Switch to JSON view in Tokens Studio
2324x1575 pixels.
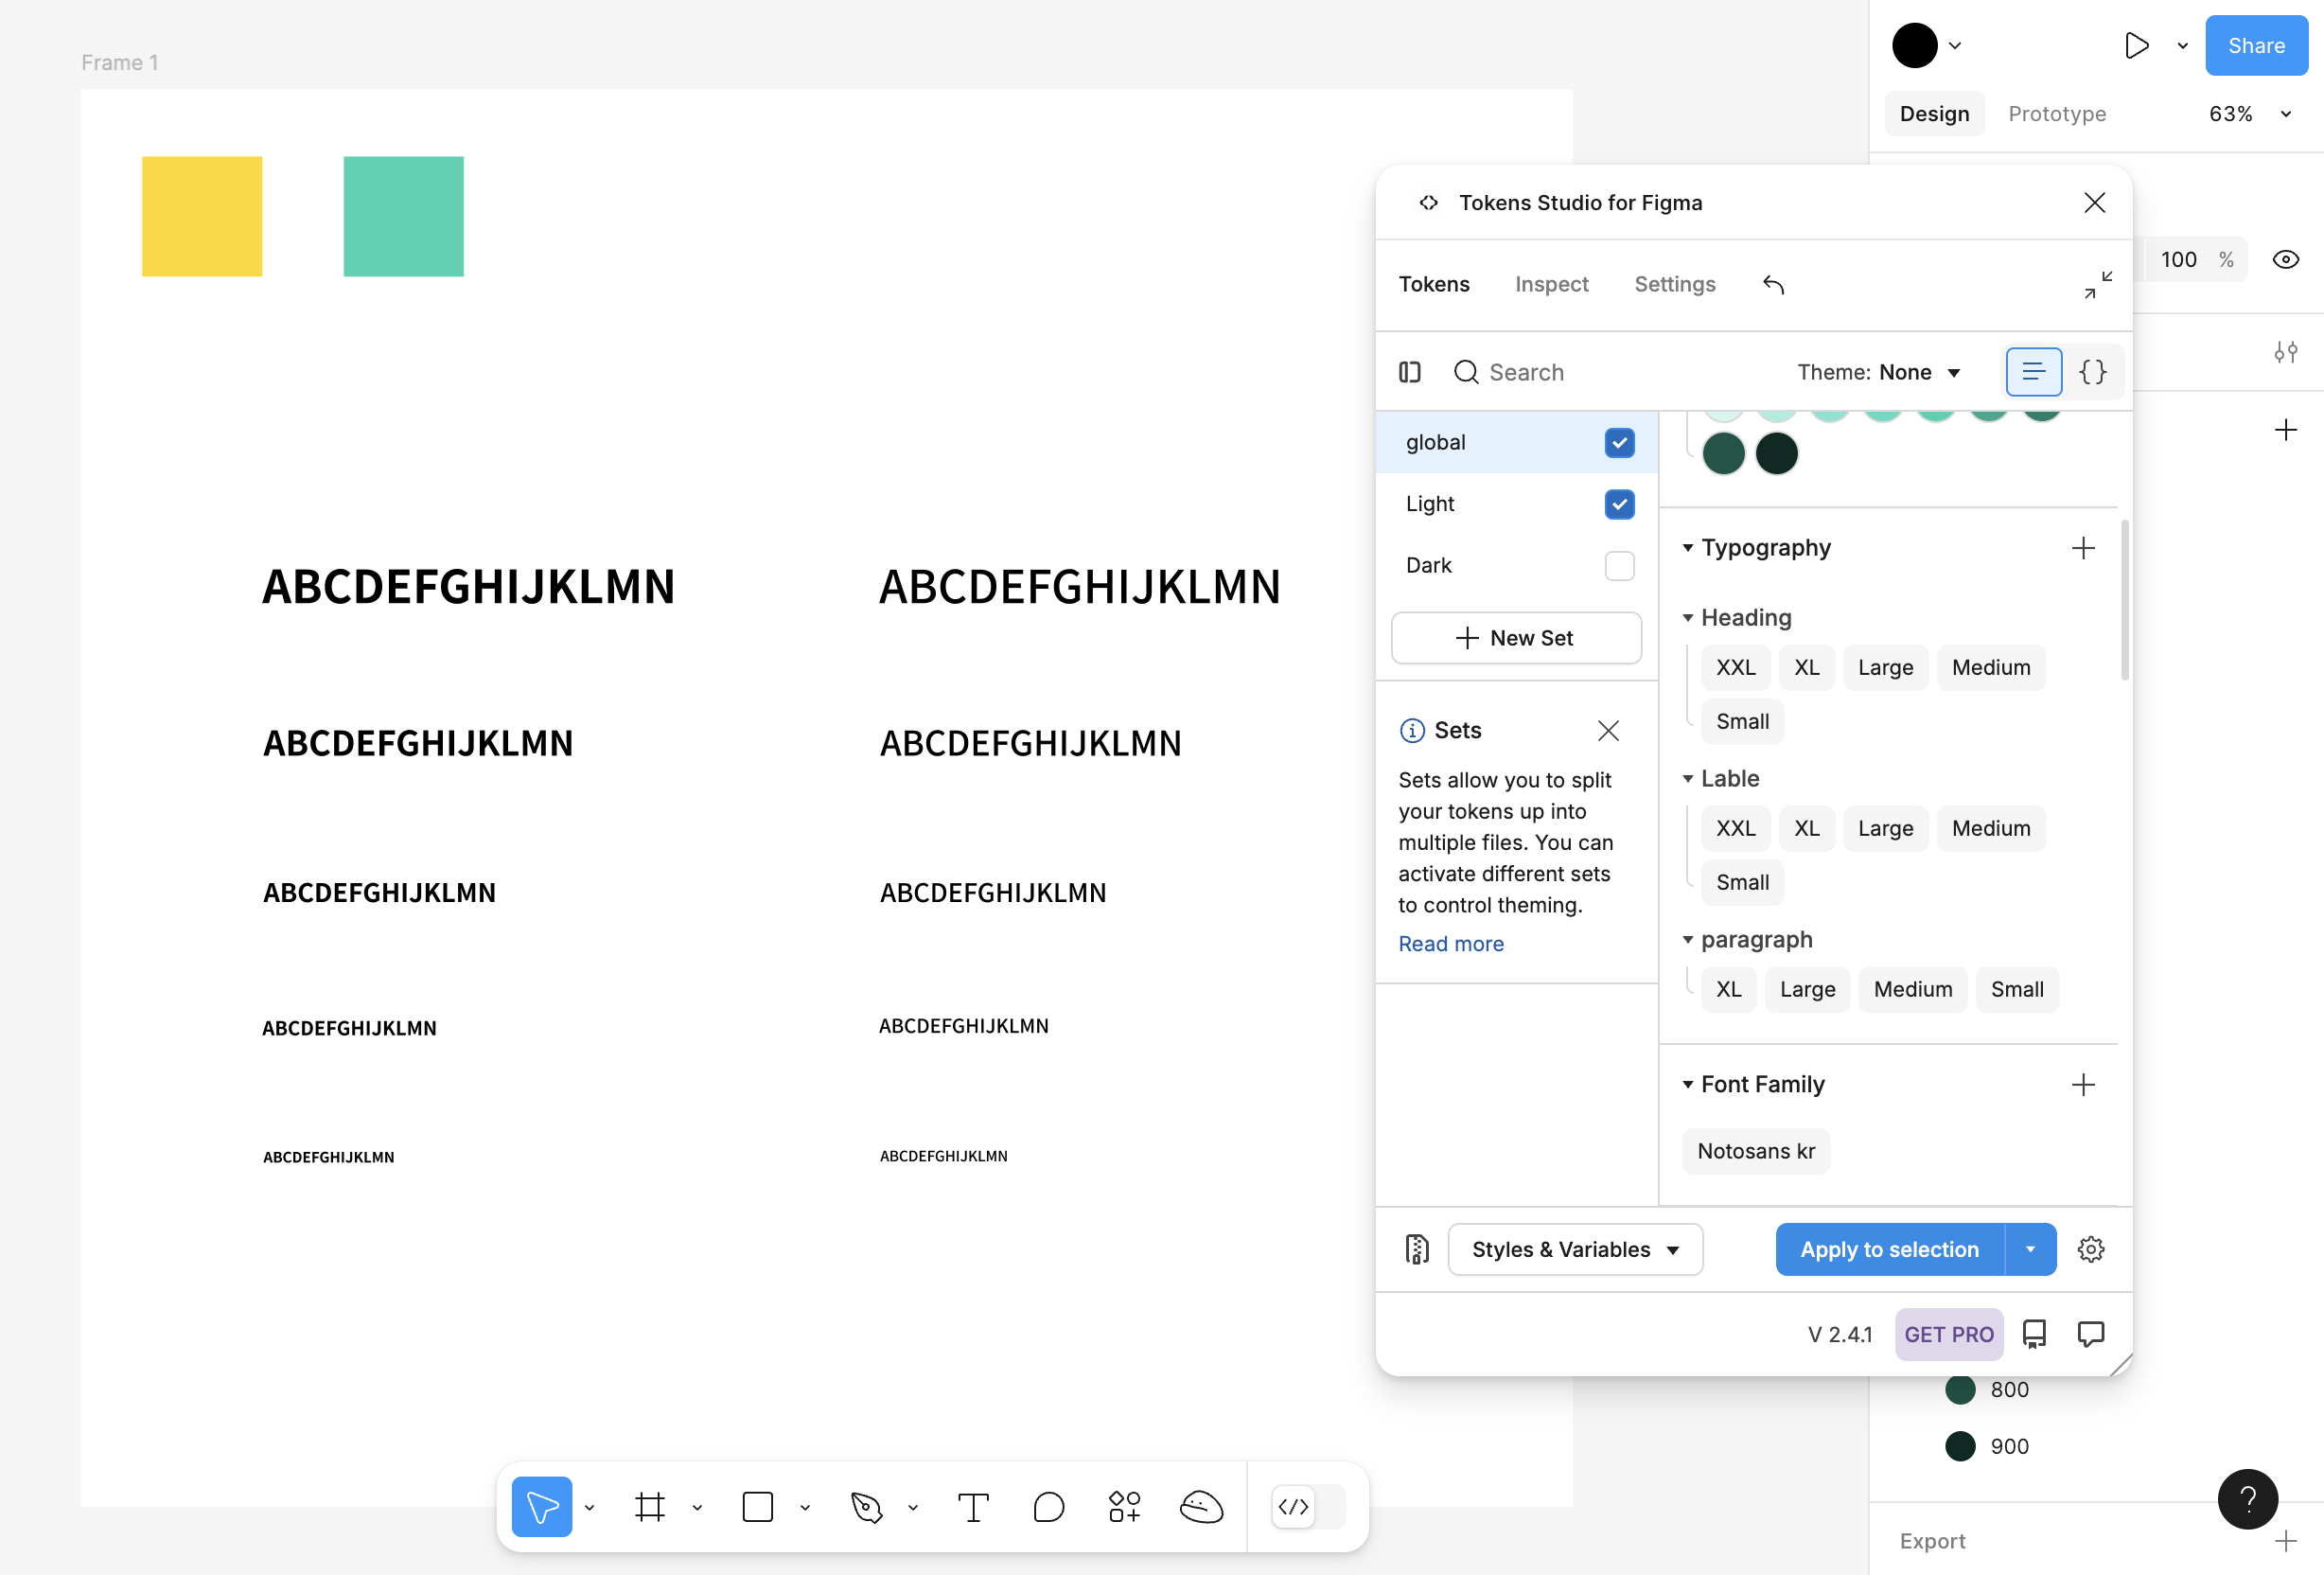[x=2092, y=372]
